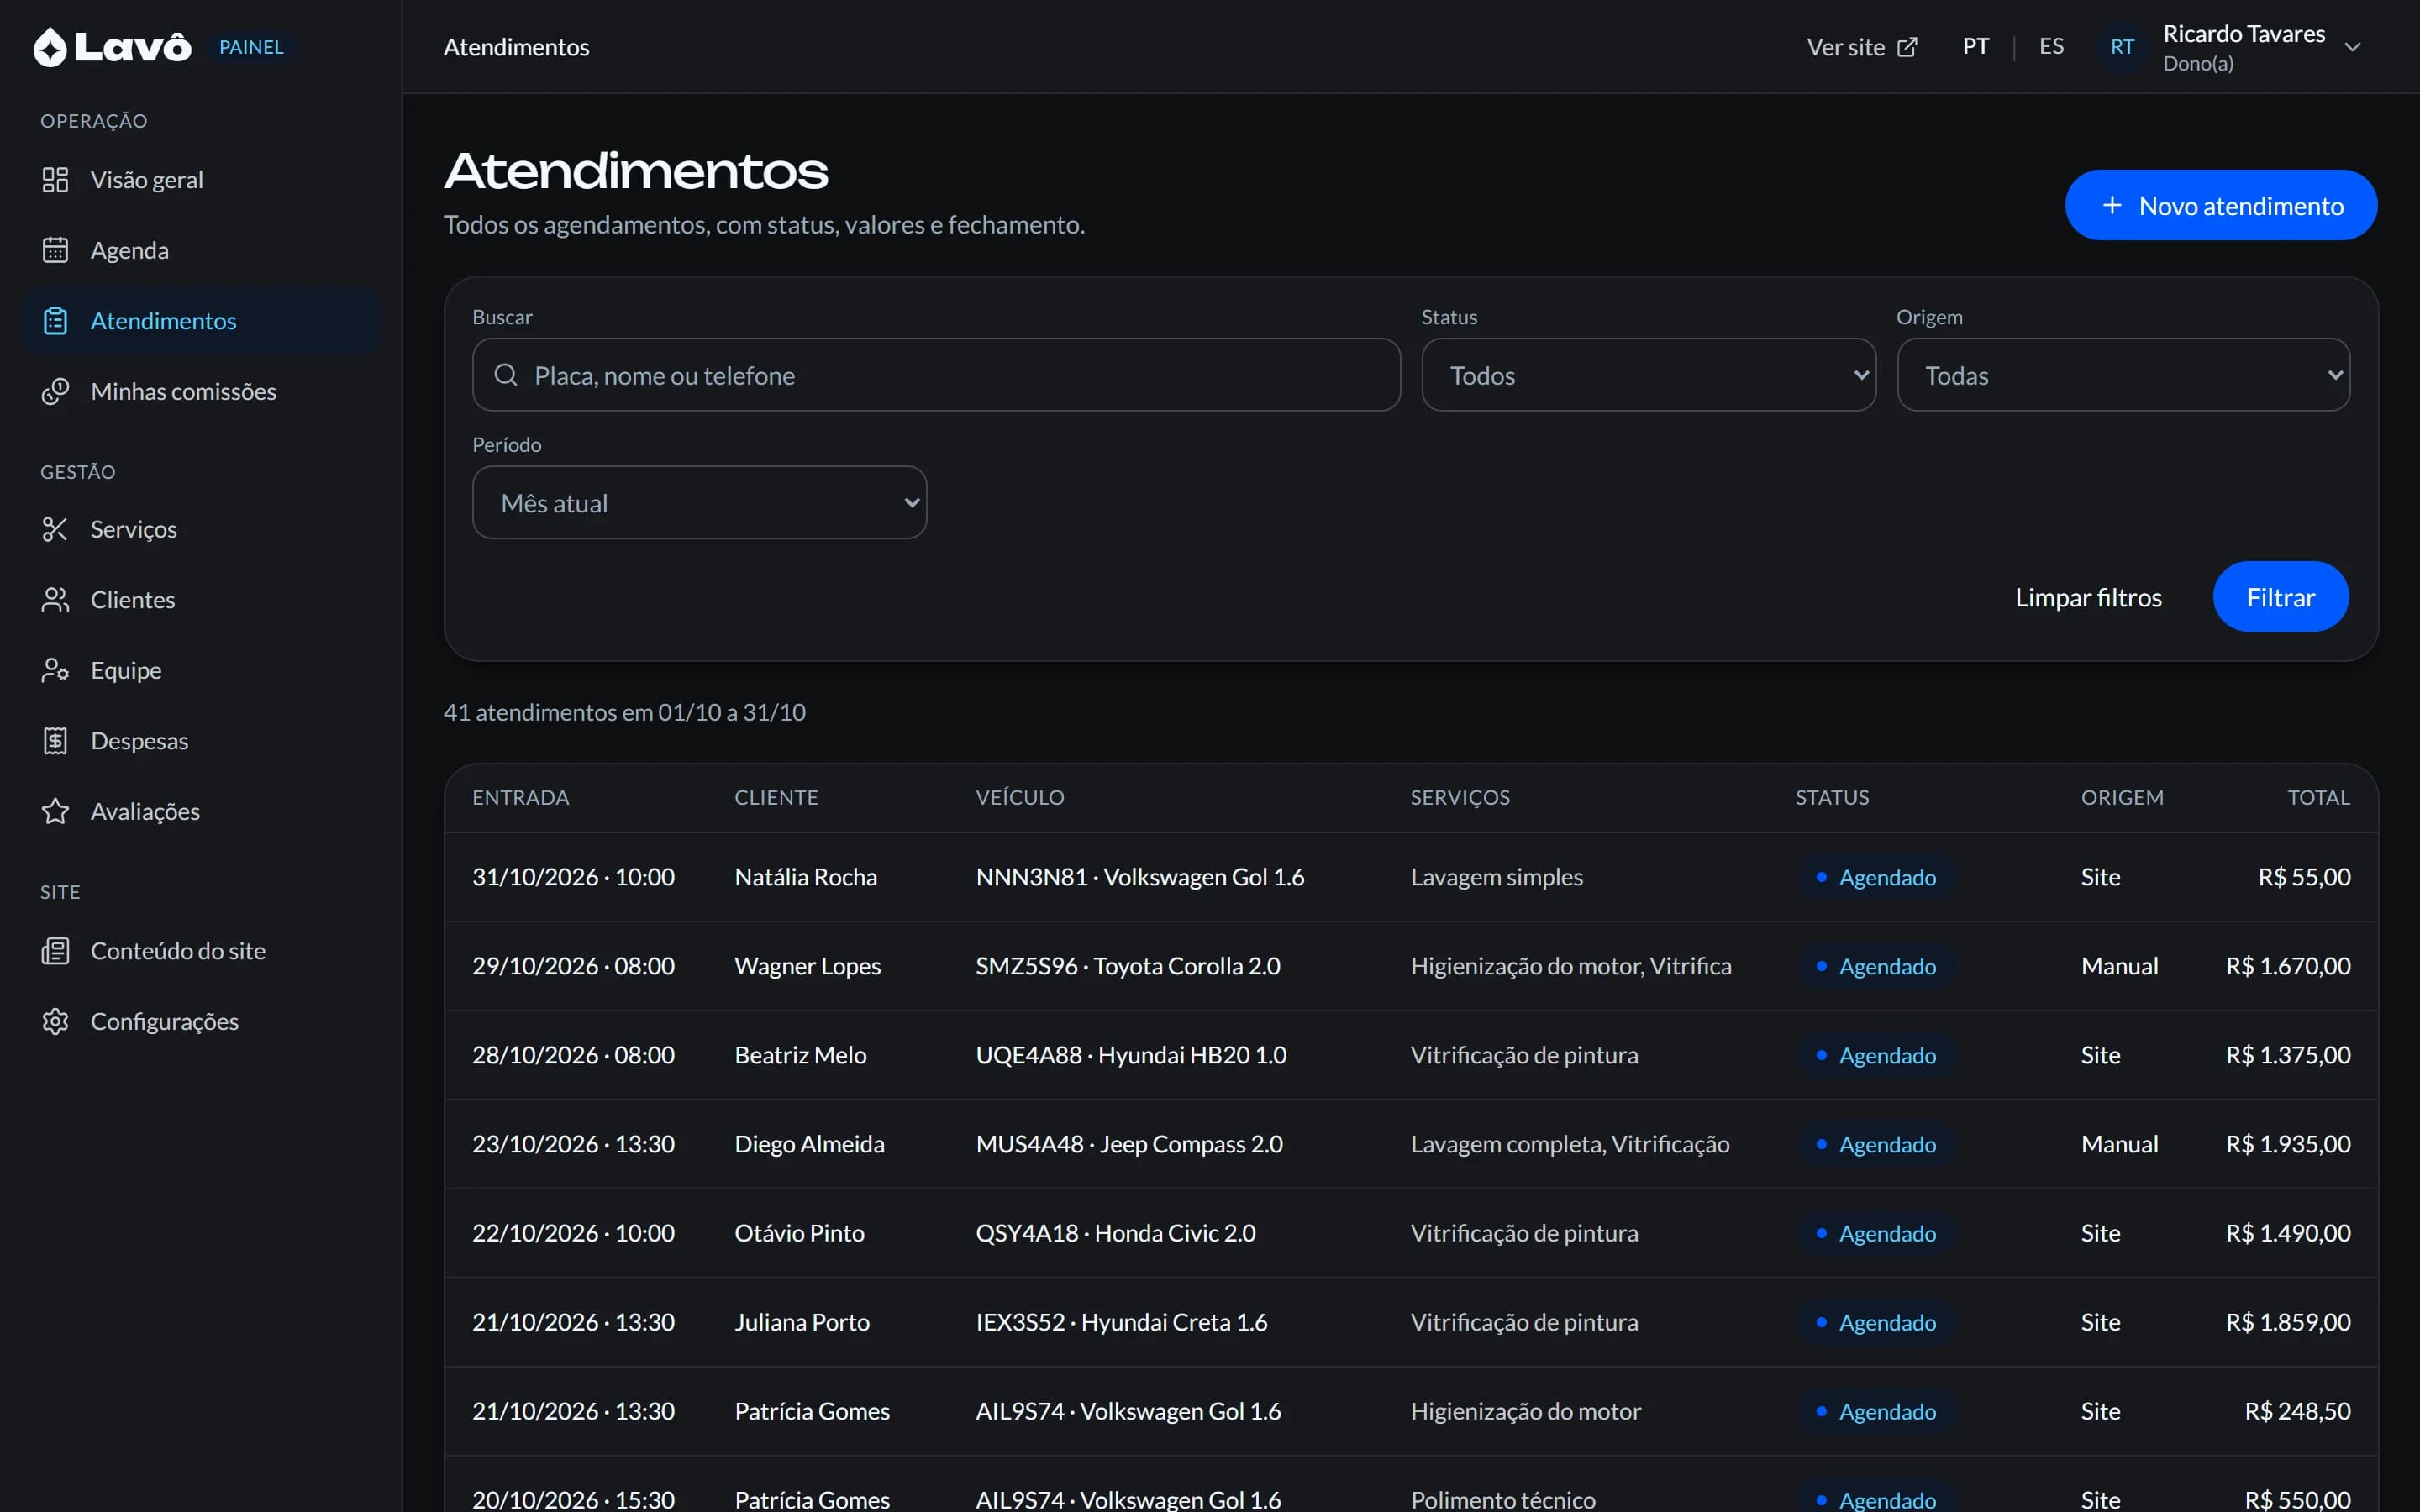Open the Origem dropdown set to Todas
Image resolution: width=2420 pixels, height=1512 pixels.
point(2123,375)
